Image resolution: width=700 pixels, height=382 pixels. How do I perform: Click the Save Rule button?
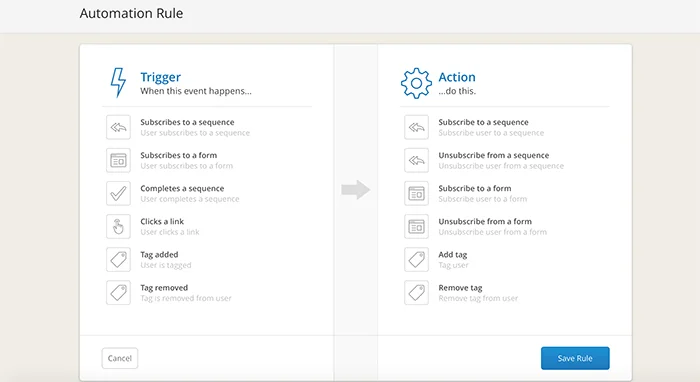click(575, 358)
